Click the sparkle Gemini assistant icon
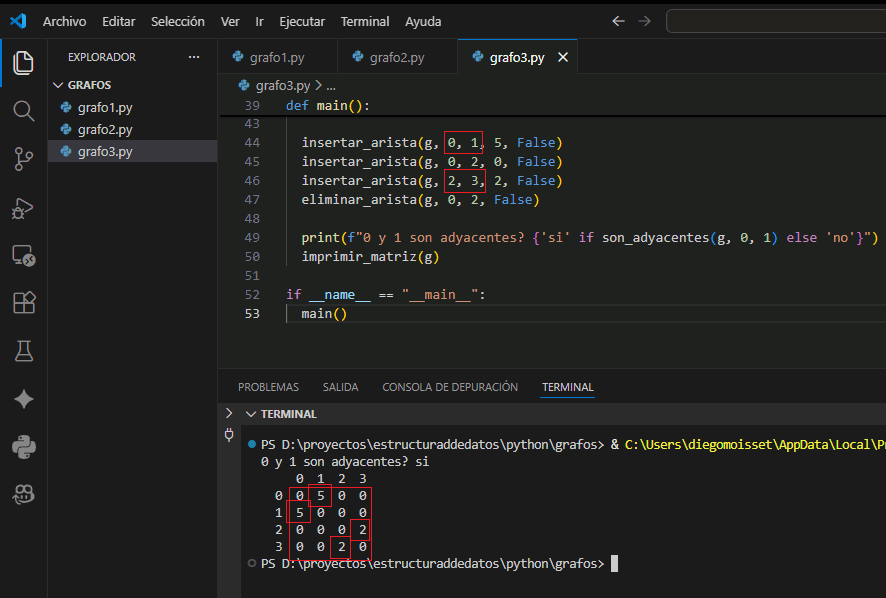The width and height of the screenshot is (886, 598). click(x=23, y=399)
